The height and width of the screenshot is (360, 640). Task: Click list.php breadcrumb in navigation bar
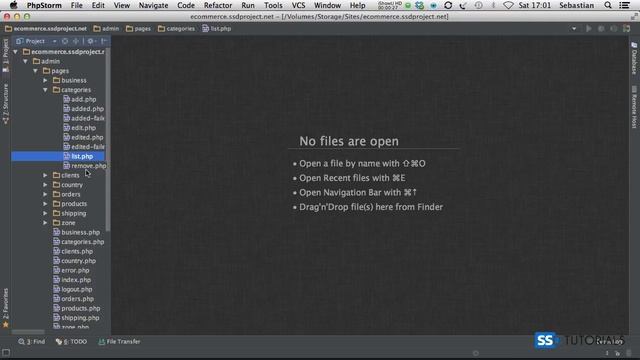(217, 29)
